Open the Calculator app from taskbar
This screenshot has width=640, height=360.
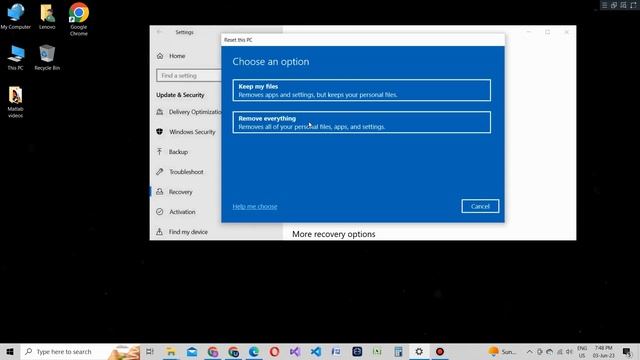pos(398,351)
